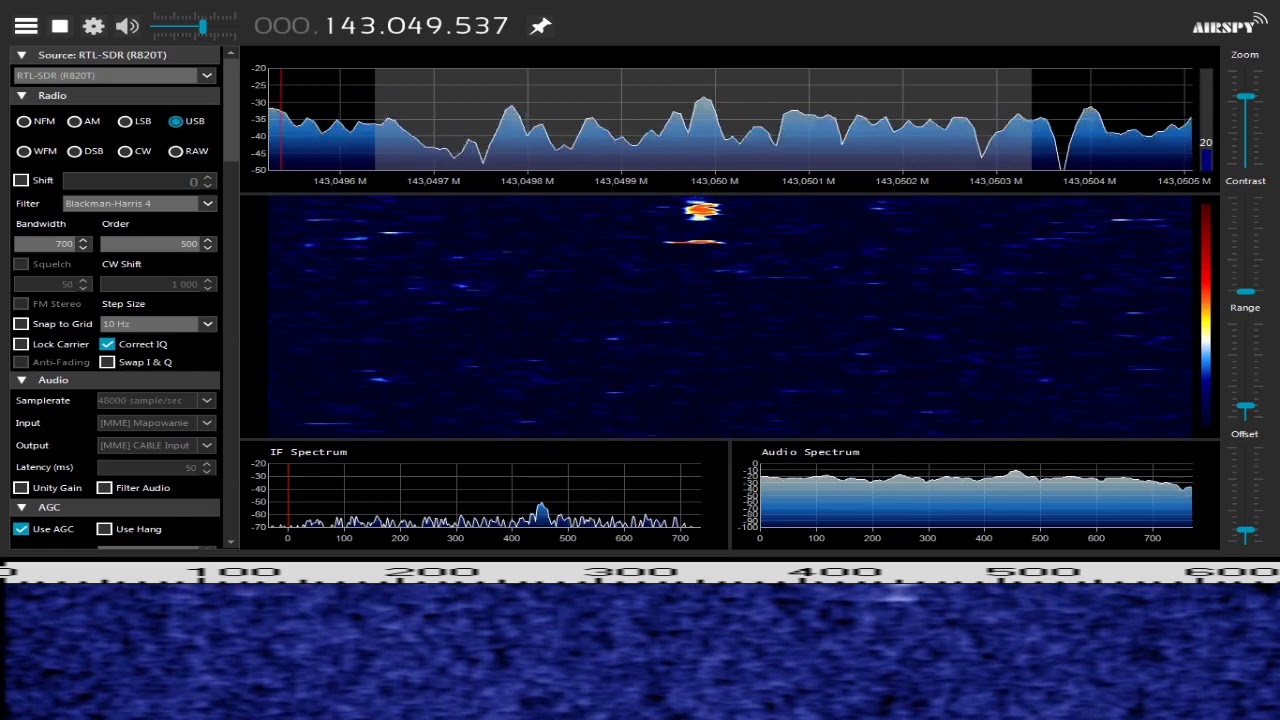Enable the Shift checkbox
This screenshot has height=720, width=1280.
(21, 180)
